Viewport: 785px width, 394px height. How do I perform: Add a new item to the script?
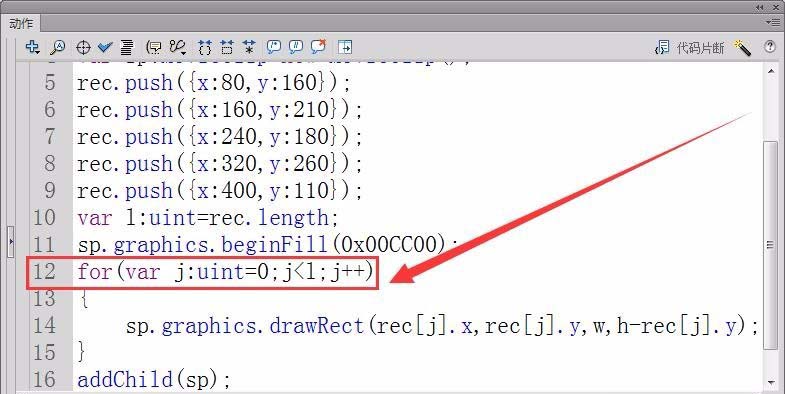click(x=33, y=47)
